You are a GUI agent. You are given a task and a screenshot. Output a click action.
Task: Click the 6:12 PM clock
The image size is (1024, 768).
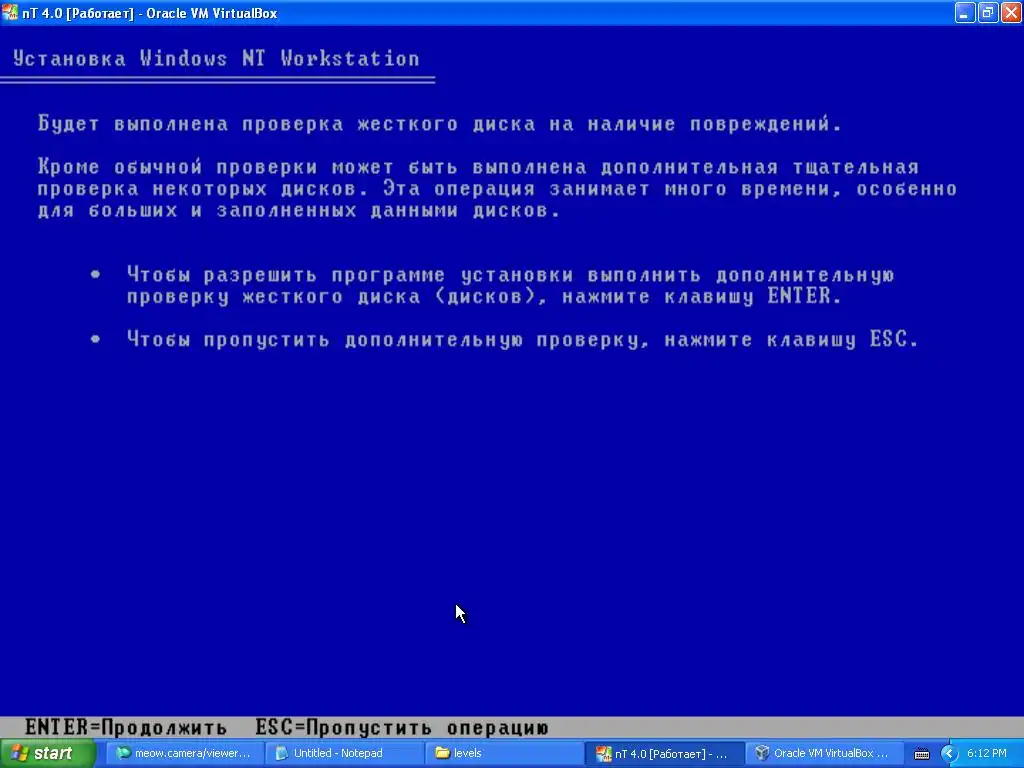click(x=986, y=754)
